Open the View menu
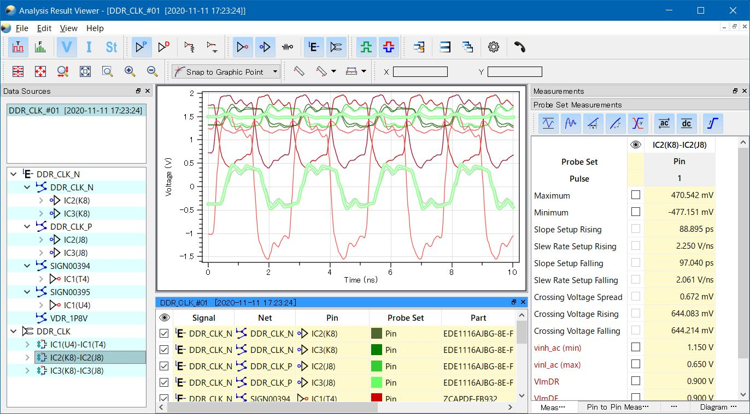The width and height of the screenshot is (750, 414). click(x=68, y=28)
